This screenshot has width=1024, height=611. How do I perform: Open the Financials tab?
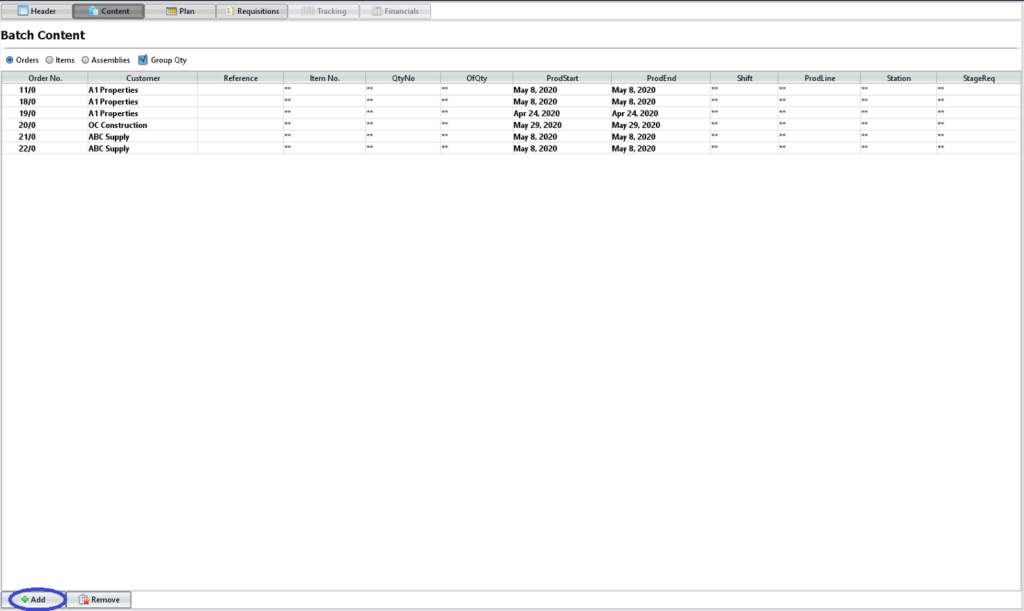[395, 11]
